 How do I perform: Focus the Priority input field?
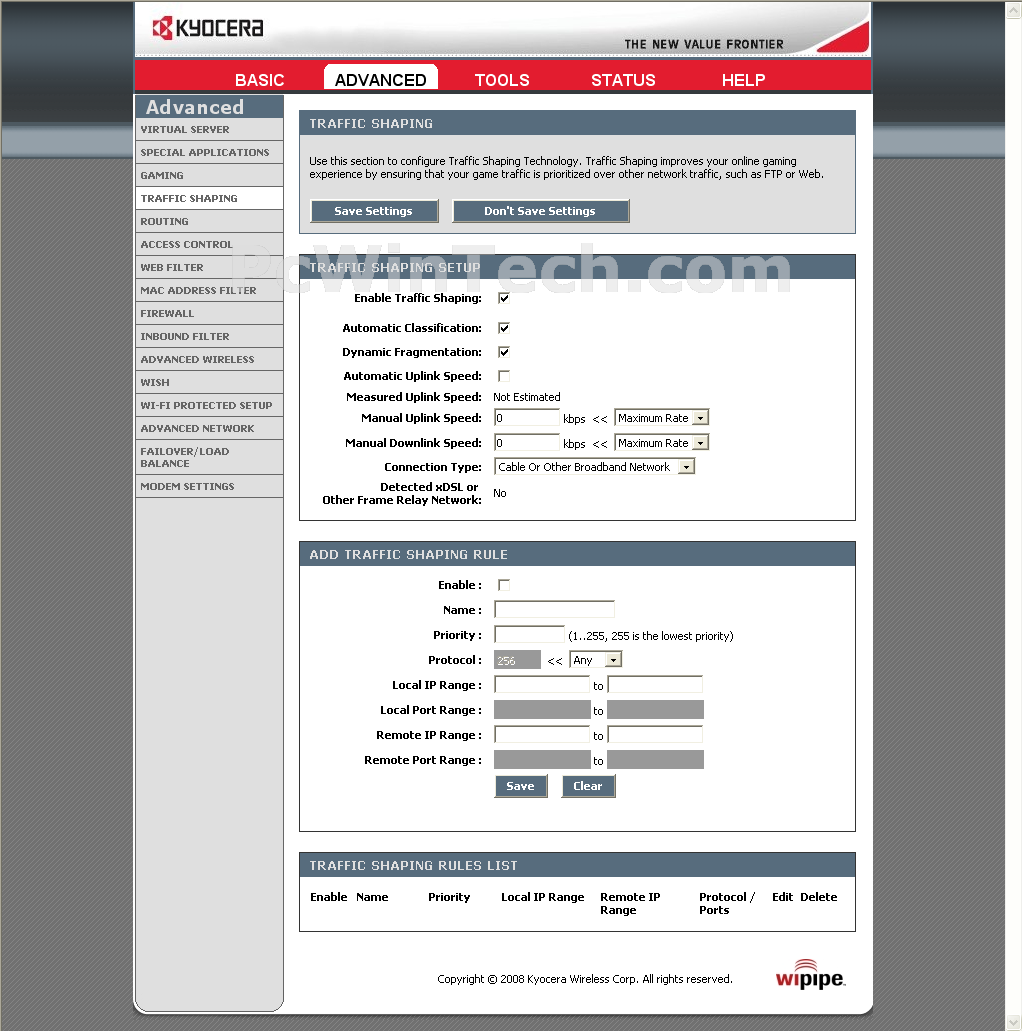[x=529, y=635]
